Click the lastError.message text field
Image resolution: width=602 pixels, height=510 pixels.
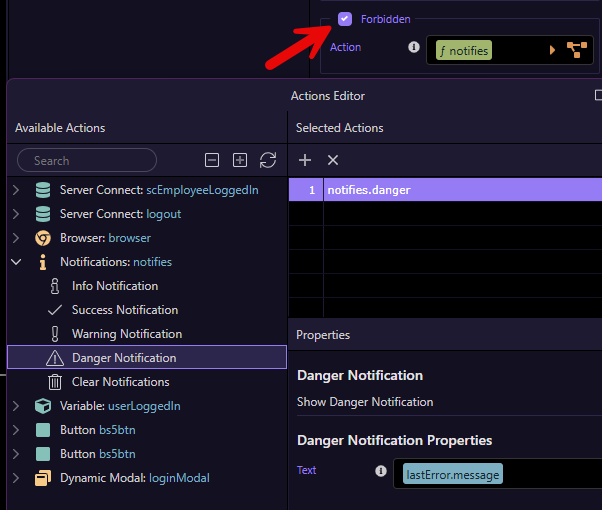pos(500,474)
